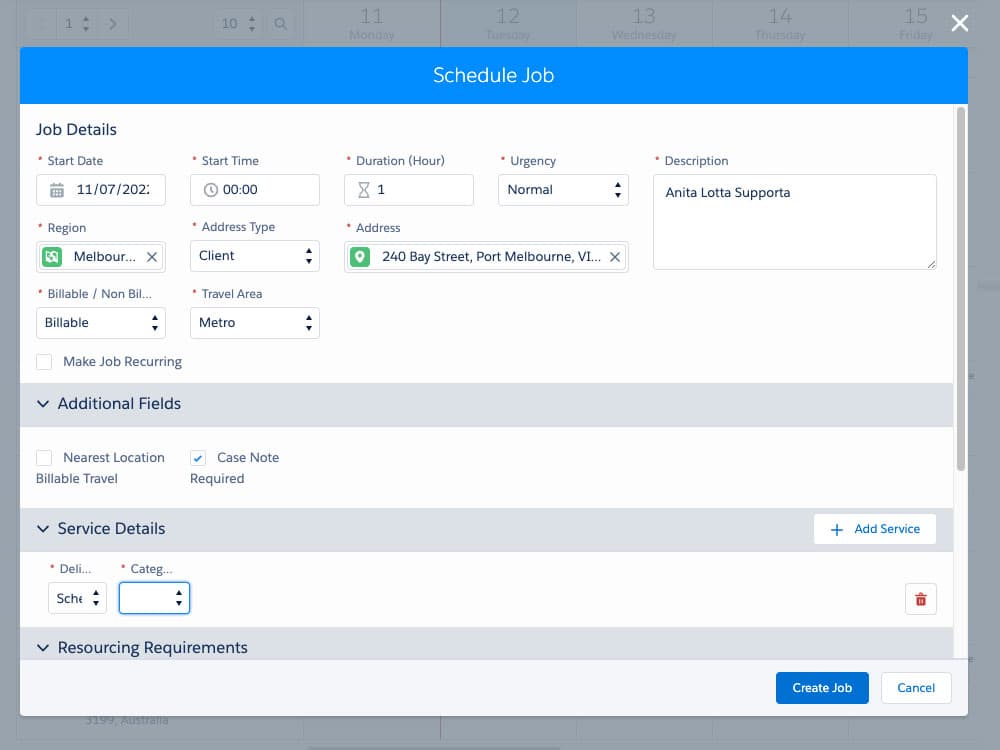Open the Urgency dropdown

[x=563, y=190]
